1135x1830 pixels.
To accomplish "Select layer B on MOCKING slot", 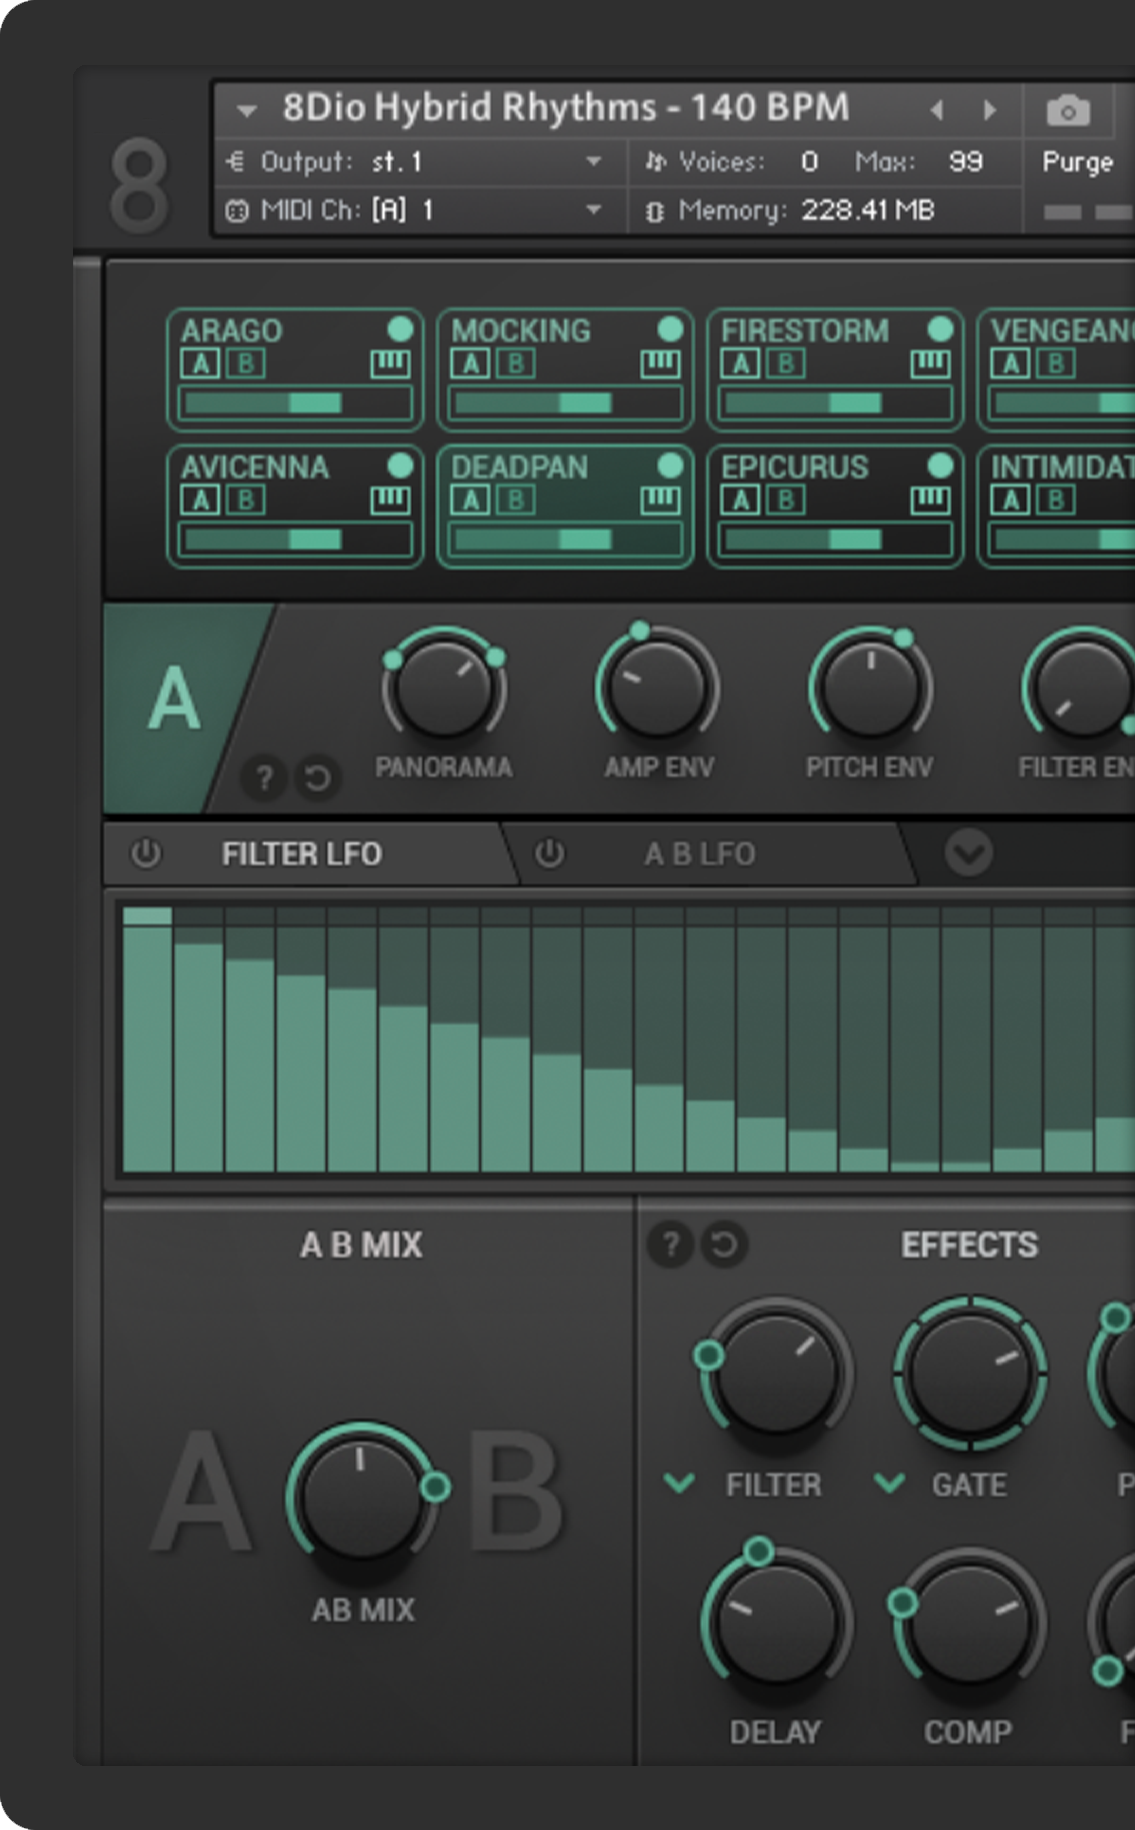I will (516, 363).
